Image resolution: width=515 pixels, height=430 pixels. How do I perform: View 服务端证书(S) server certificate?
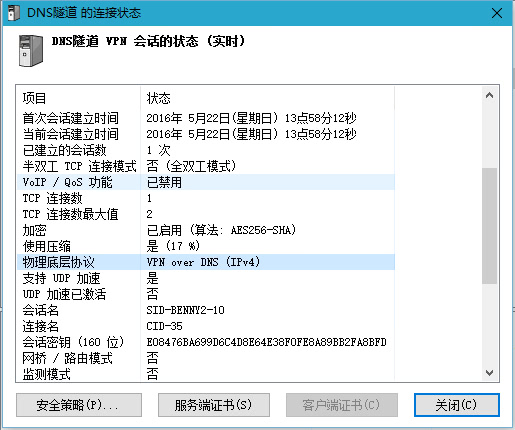(214, 405)
